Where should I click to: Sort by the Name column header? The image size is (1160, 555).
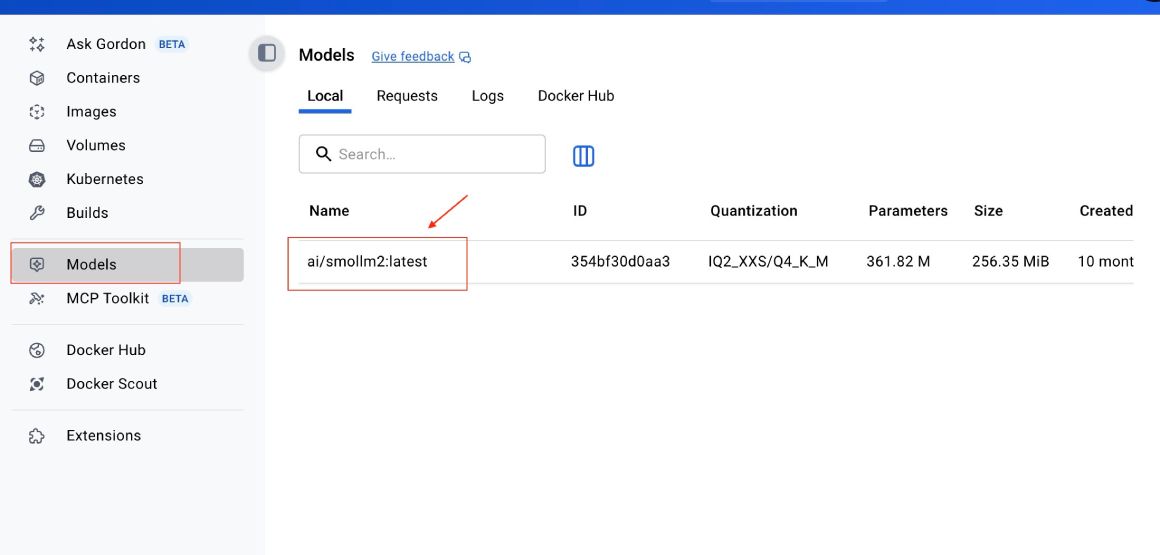pos(329,211)
